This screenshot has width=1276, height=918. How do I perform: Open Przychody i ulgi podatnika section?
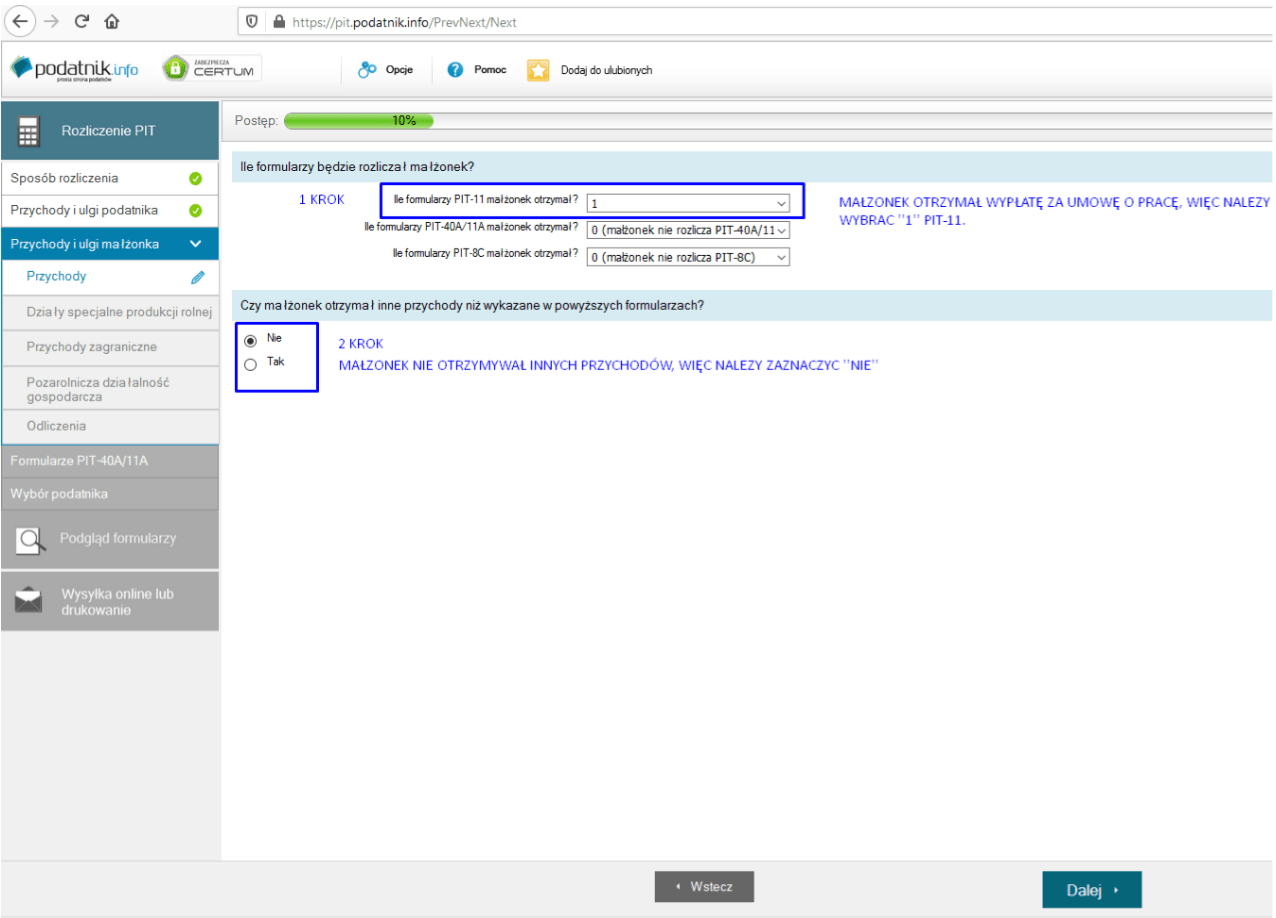(x=110, y=210)
